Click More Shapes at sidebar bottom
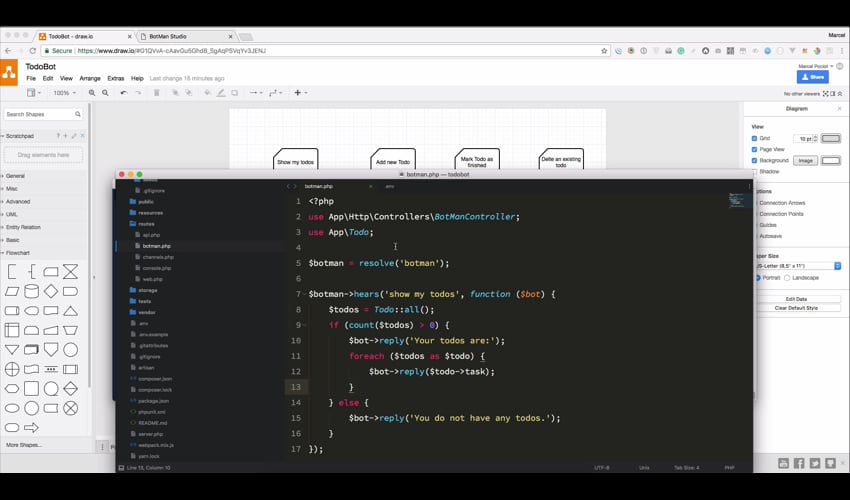This screenshot has width=850, height=500. coord(23,445)
